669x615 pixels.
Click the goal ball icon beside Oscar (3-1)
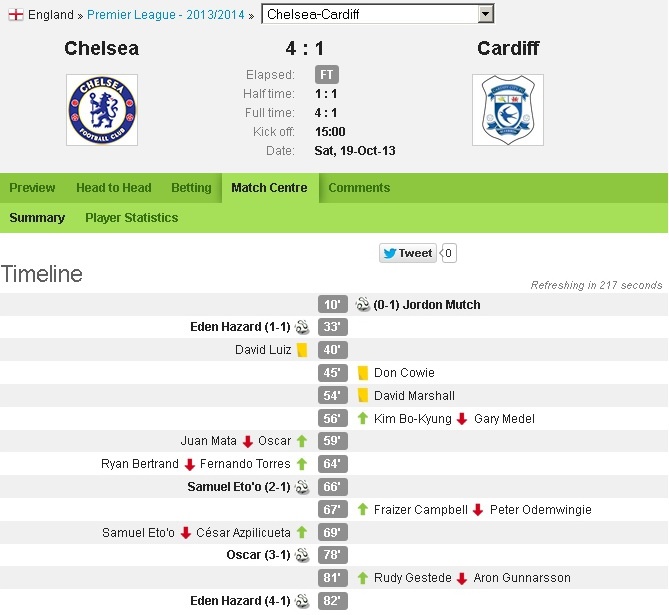click(x=302, y=555)
